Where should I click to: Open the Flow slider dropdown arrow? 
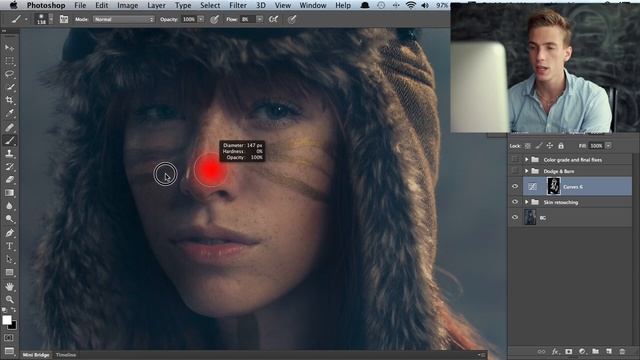[260, 19]
